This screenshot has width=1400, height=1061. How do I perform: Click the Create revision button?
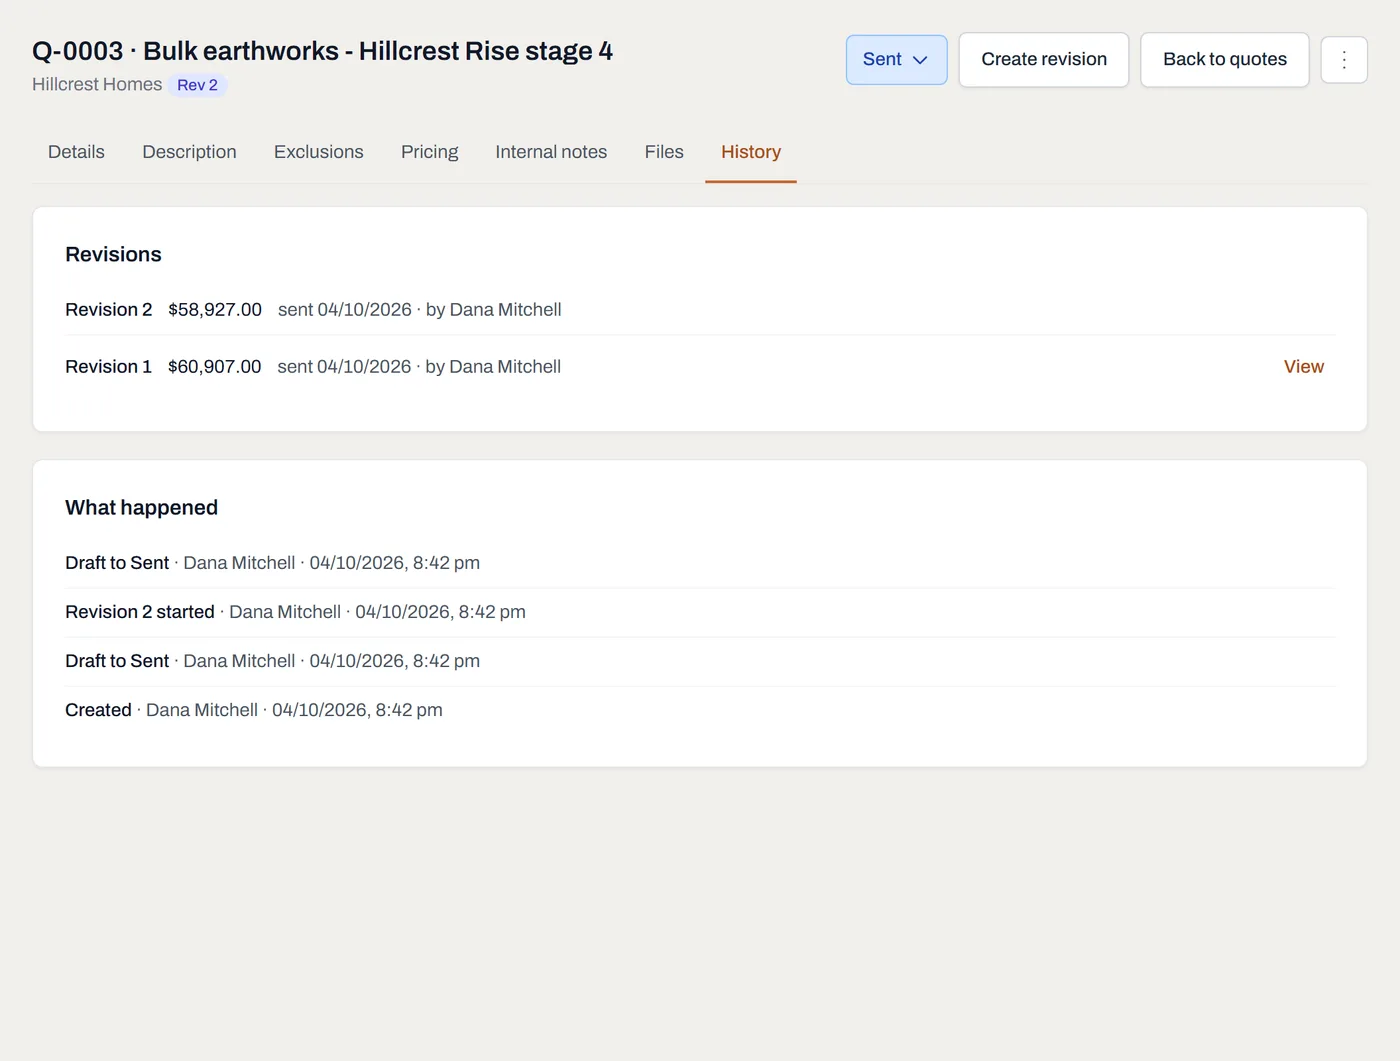(1044, 59)
